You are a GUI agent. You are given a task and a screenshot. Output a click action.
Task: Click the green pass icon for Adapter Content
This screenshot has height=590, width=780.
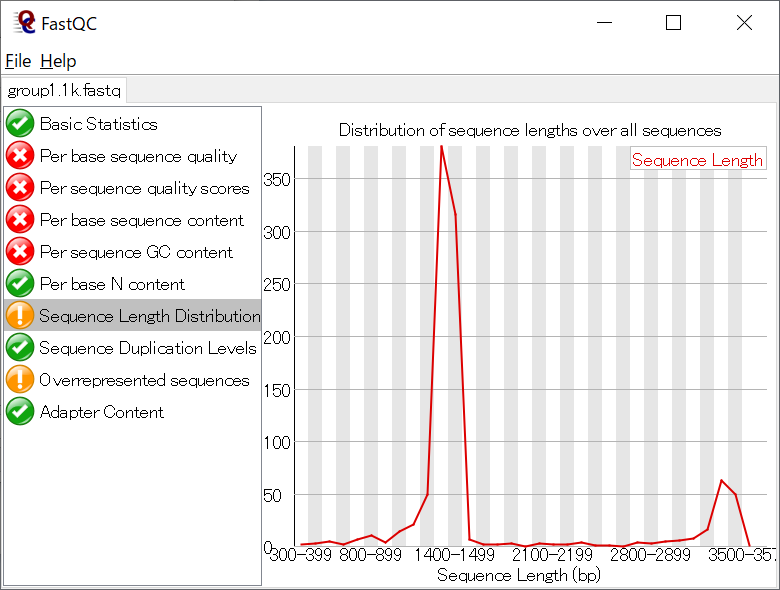20,411
